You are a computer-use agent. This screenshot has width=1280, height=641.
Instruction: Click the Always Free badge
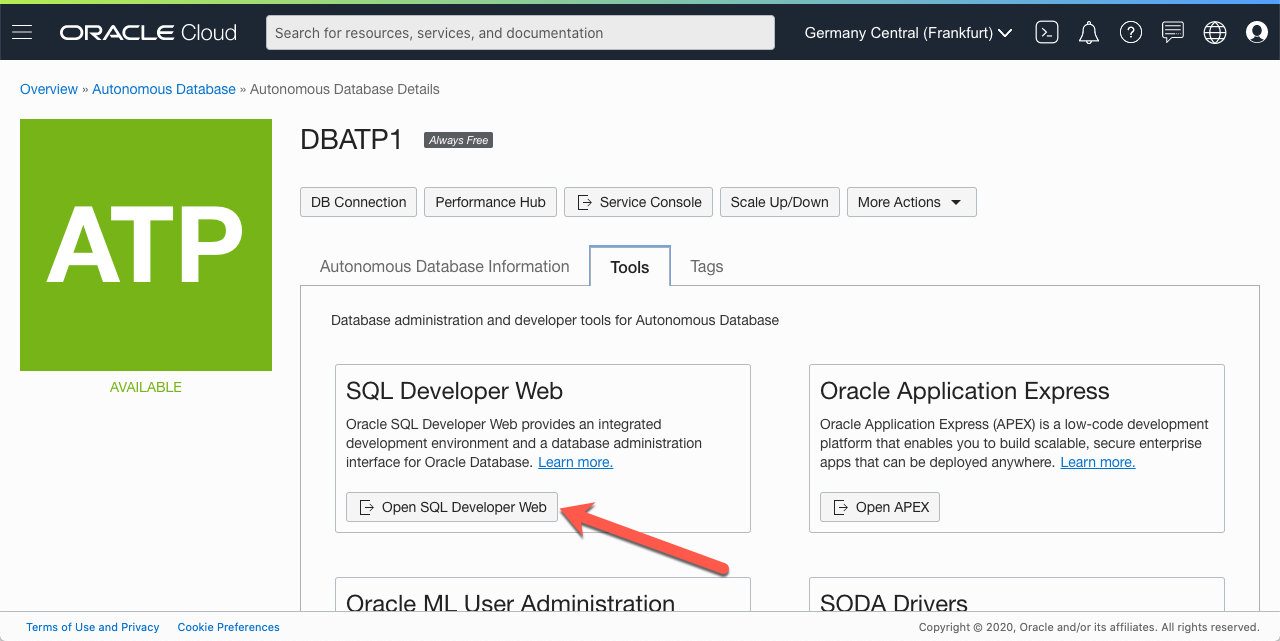pos(459,140)
